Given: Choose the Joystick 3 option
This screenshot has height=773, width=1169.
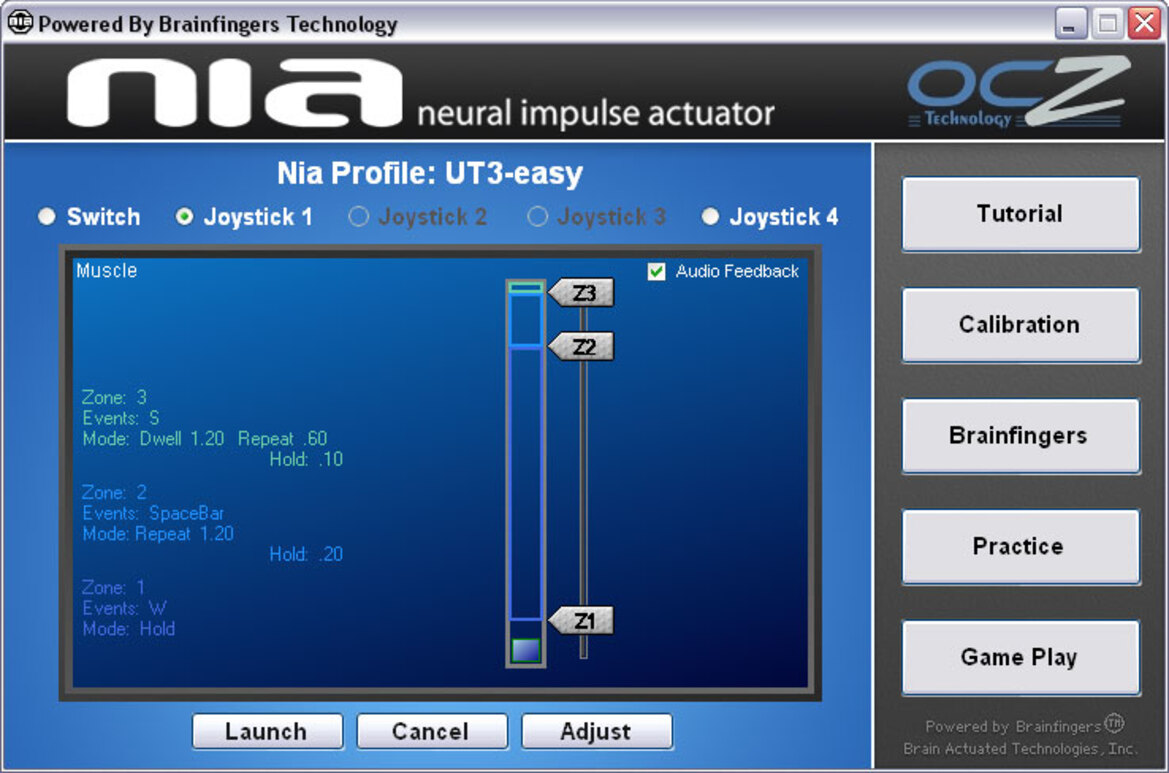Looking at the screenshot, I should (x=538, y=217).
